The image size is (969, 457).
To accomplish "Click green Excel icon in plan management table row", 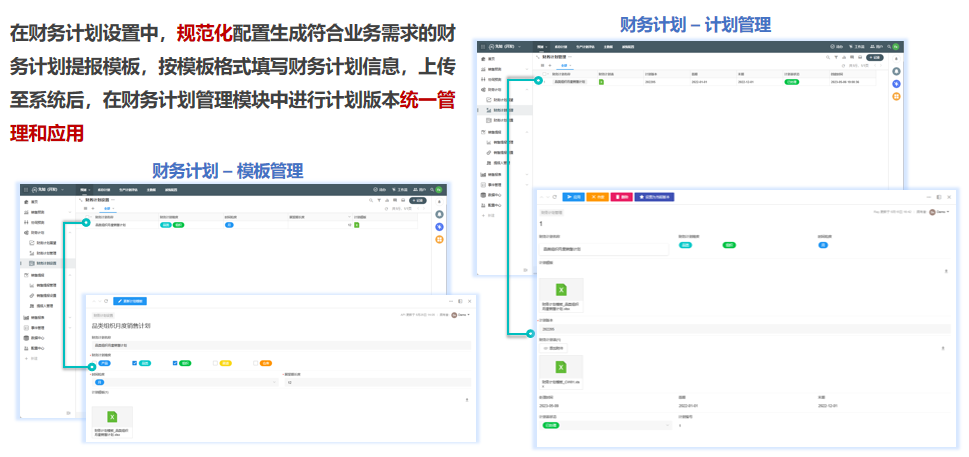I will [x=601, y=82].
